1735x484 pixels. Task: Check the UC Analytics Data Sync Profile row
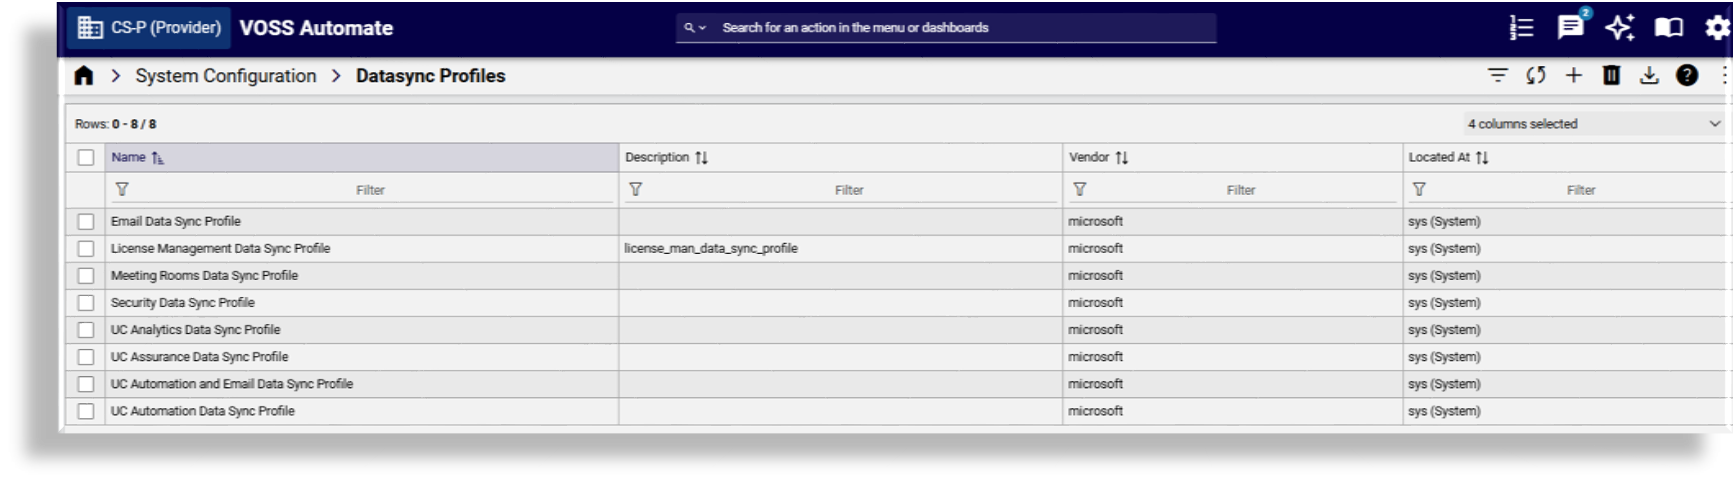(x=86, y=330)
